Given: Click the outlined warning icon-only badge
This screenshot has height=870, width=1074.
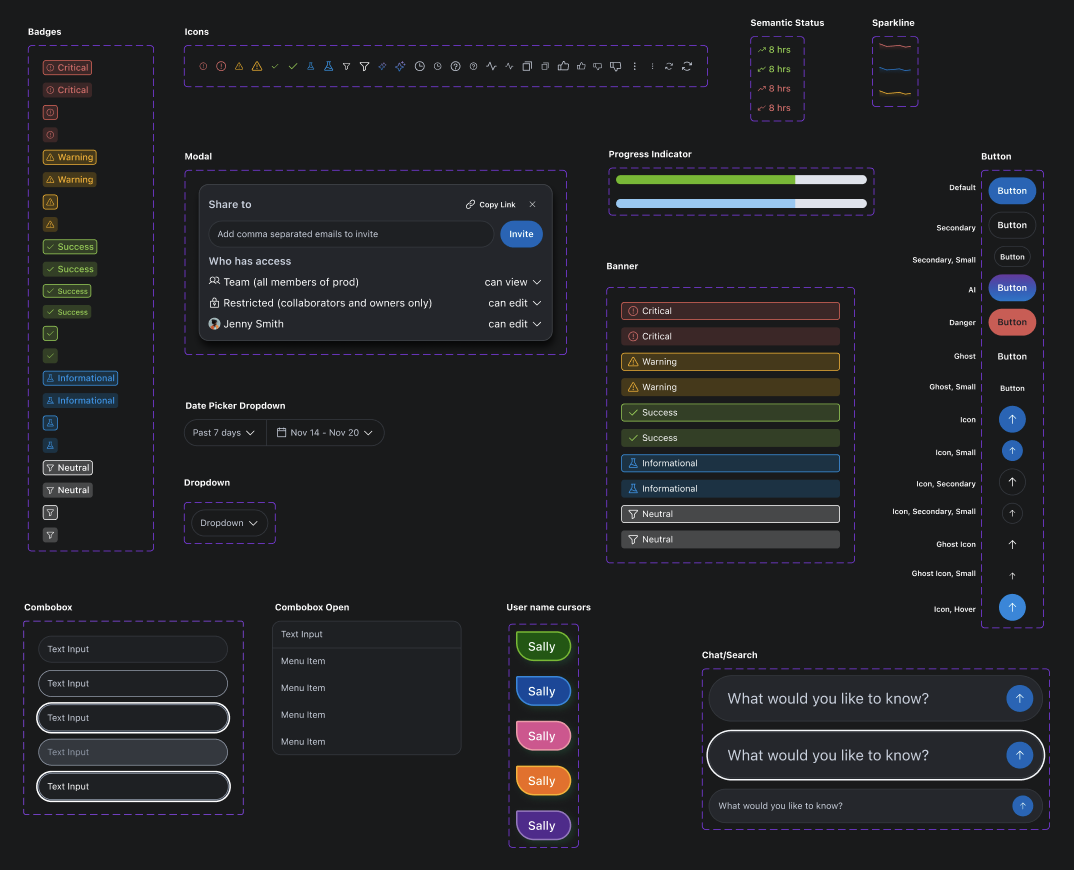Looking at the screenshot, I should click(x=50, y=202).
